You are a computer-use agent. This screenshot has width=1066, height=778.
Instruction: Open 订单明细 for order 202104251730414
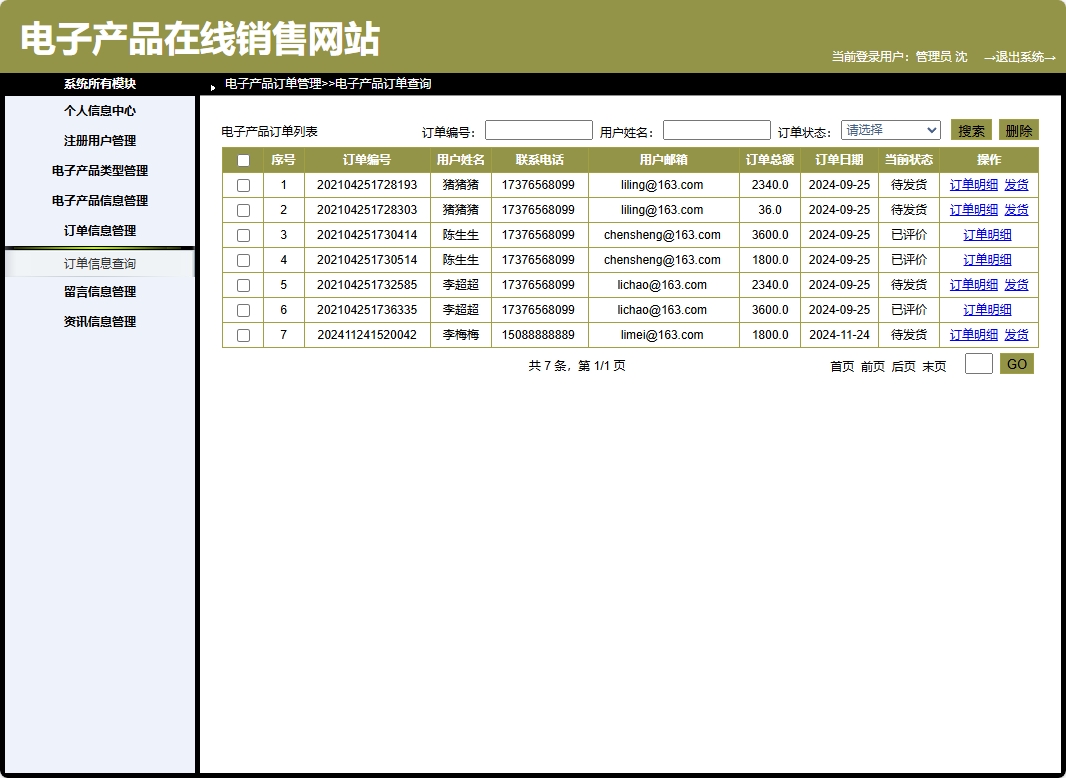point(986,234)
